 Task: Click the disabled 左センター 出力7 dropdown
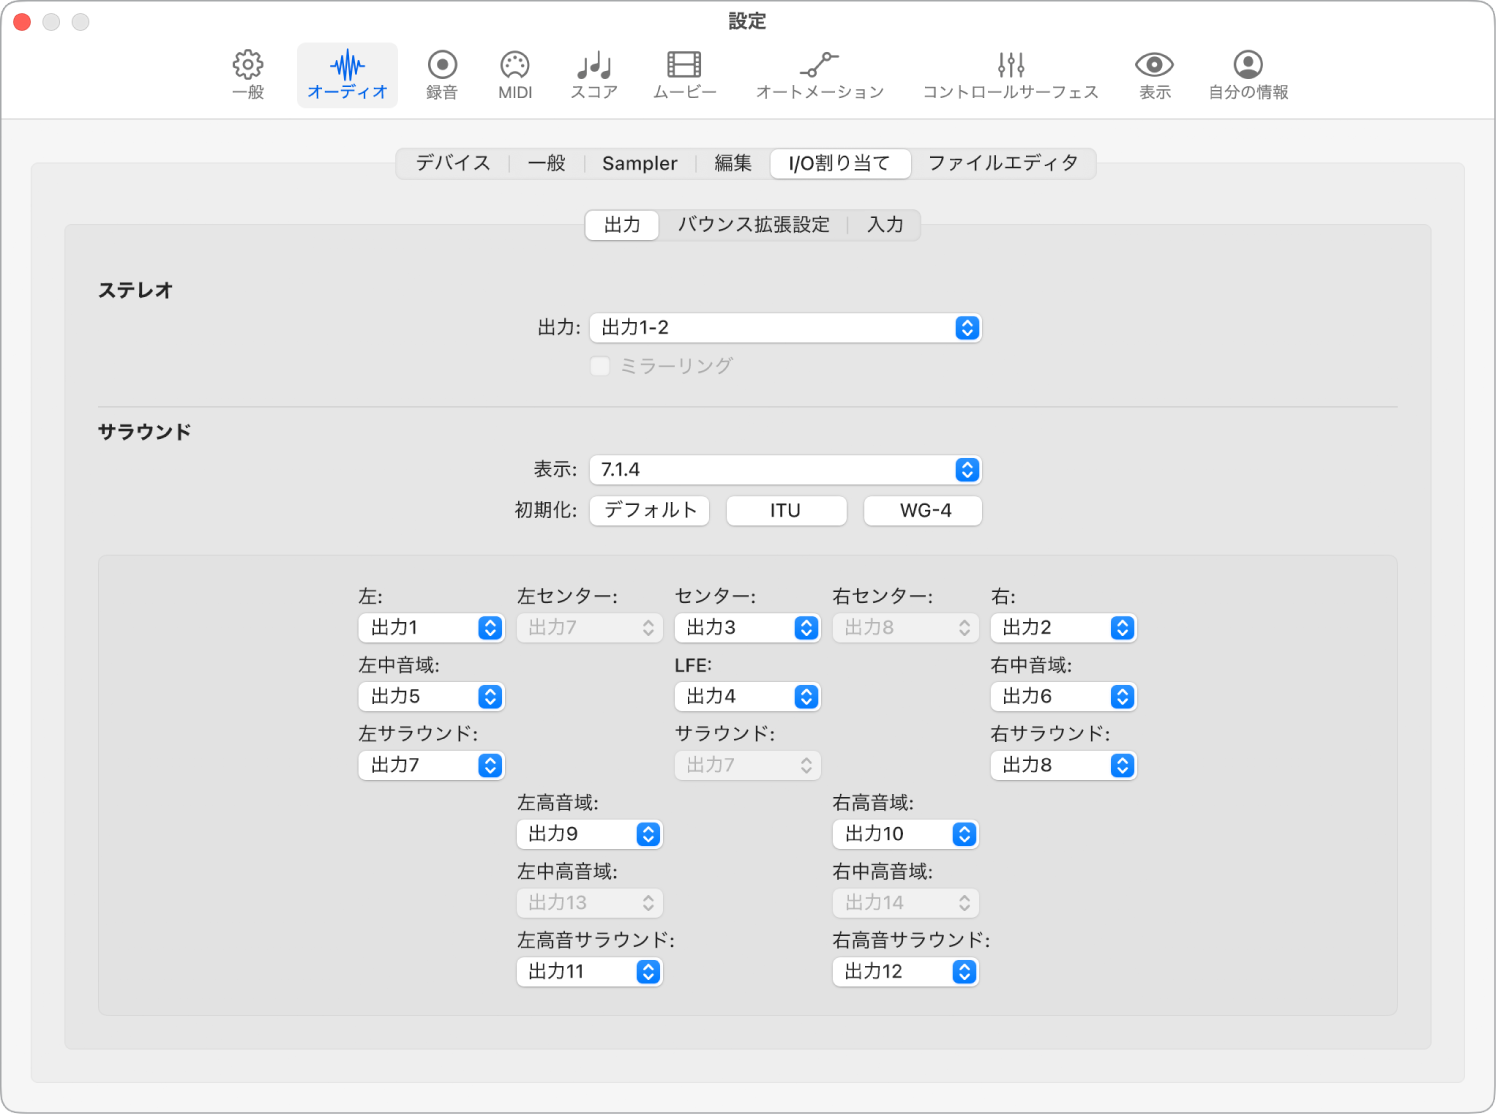589,628
